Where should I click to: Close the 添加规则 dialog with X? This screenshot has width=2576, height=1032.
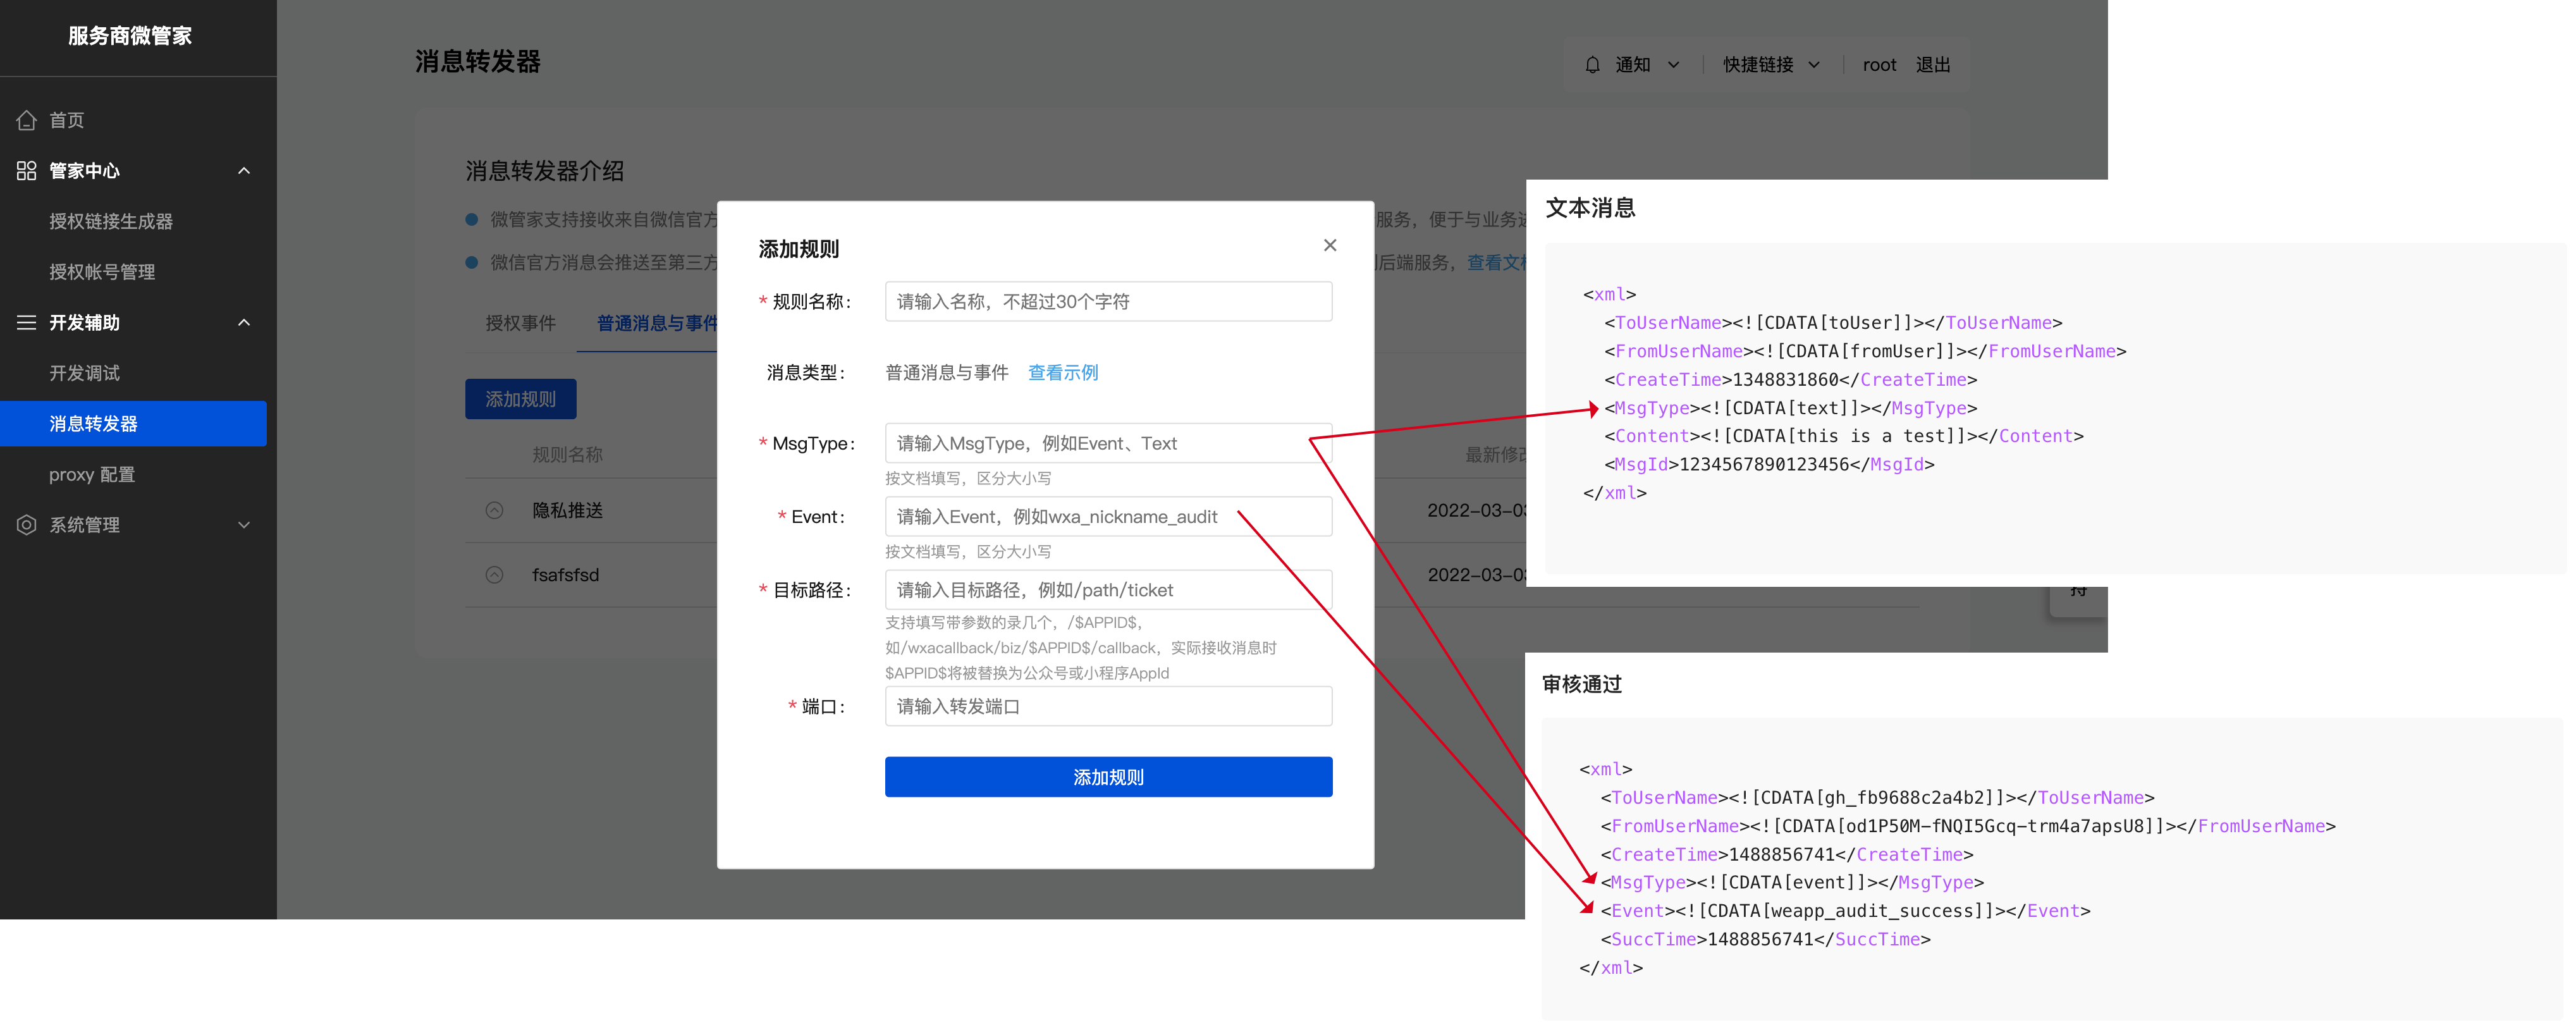1330,245
